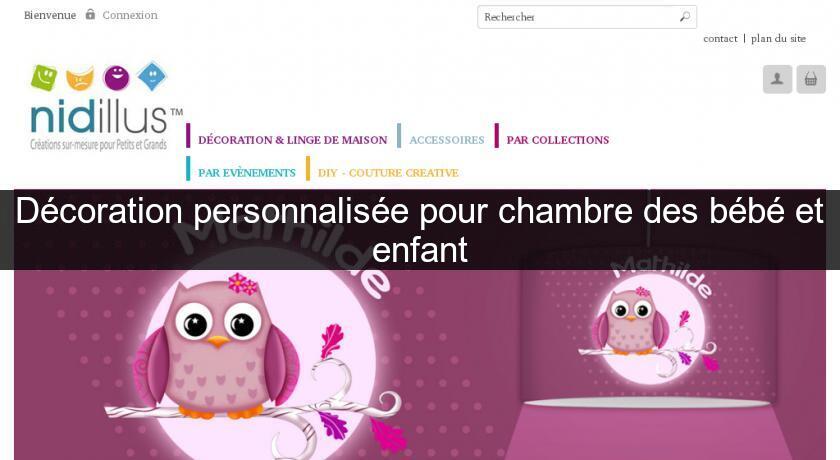Open the plan du site link
The image size is (840, 460).
[778, 39]
